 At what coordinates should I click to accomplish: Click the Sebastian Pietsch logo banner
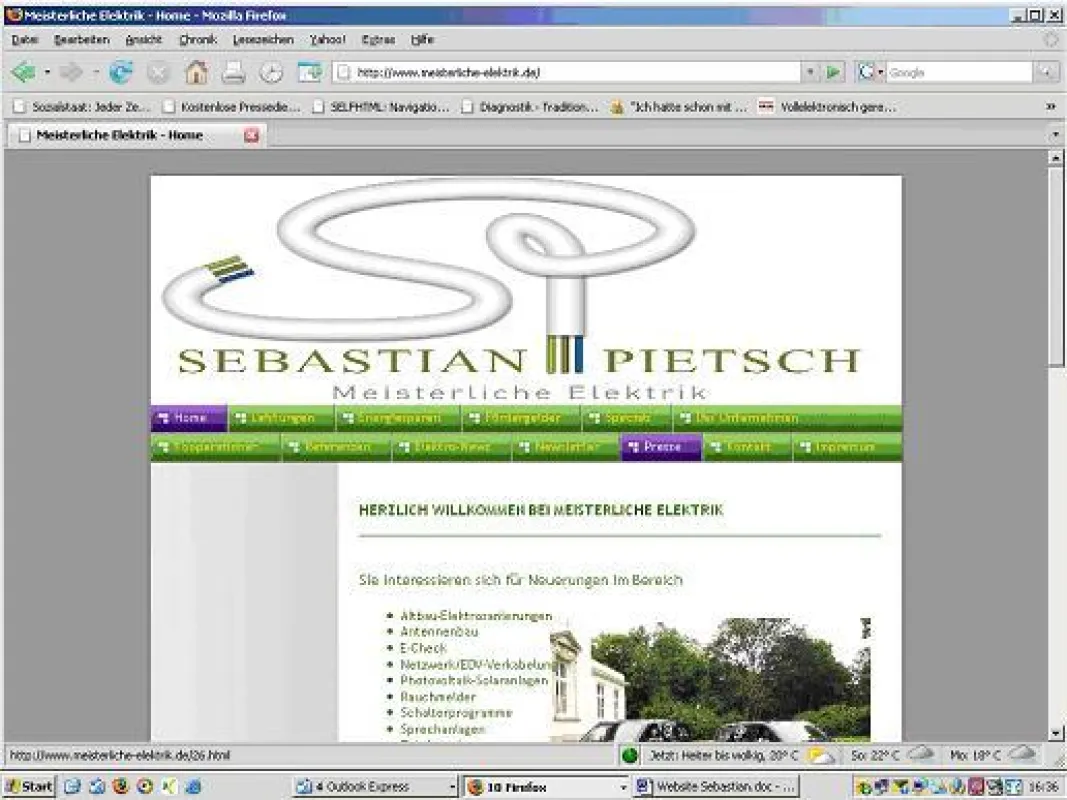[526, 290]
